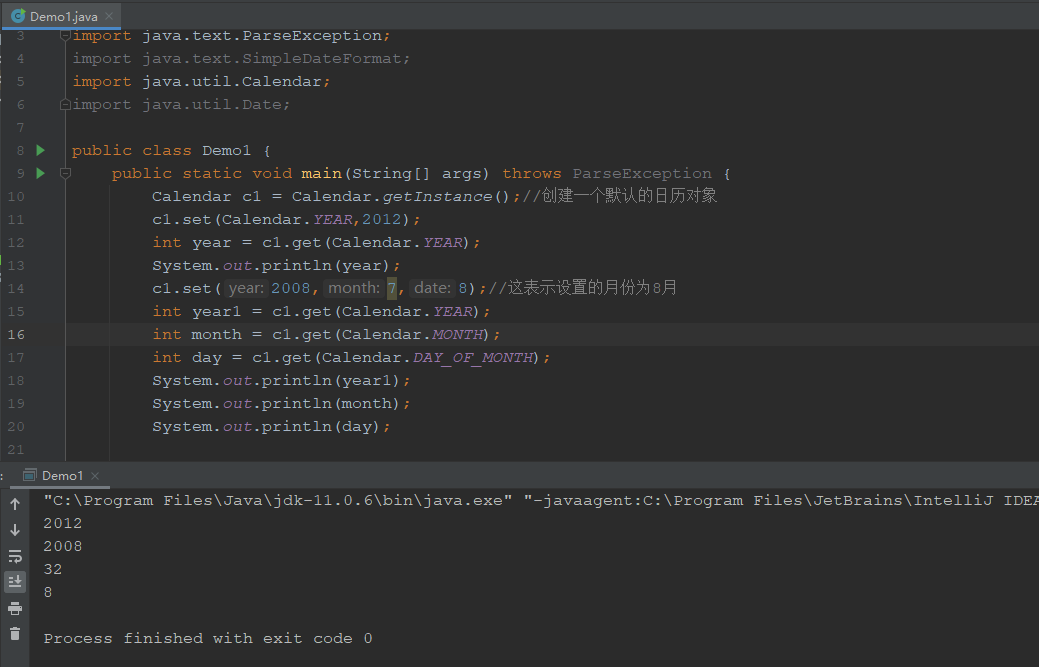Collapse the main method body fold
Screen dimensions: 1039x667
[x=64, y=173]
